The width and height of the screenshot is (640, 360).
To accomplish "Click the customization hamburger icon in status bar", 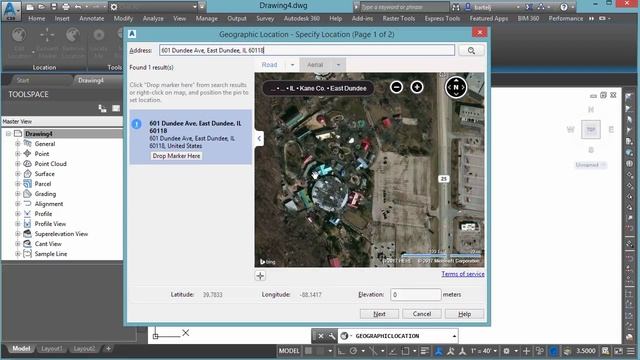I will tap(631, 351).
